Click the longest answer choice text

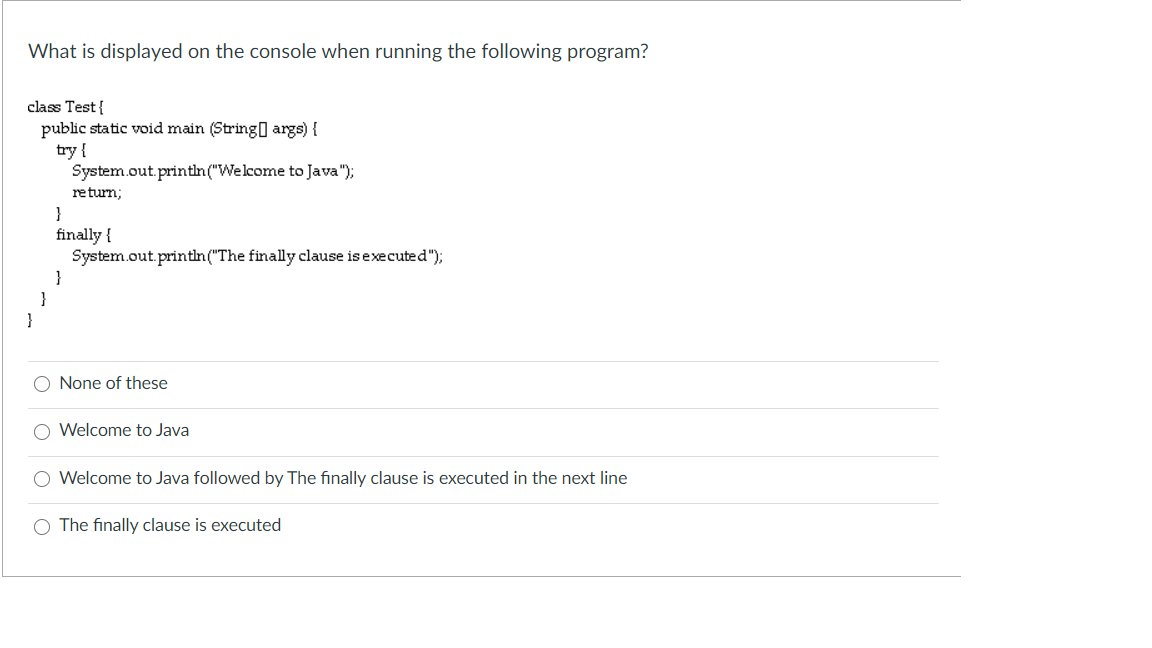pos(343,478)
